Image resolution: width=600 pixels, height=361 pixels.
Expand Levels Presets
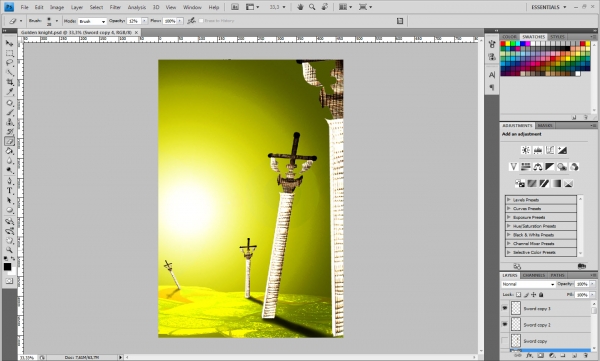[509, 199]
